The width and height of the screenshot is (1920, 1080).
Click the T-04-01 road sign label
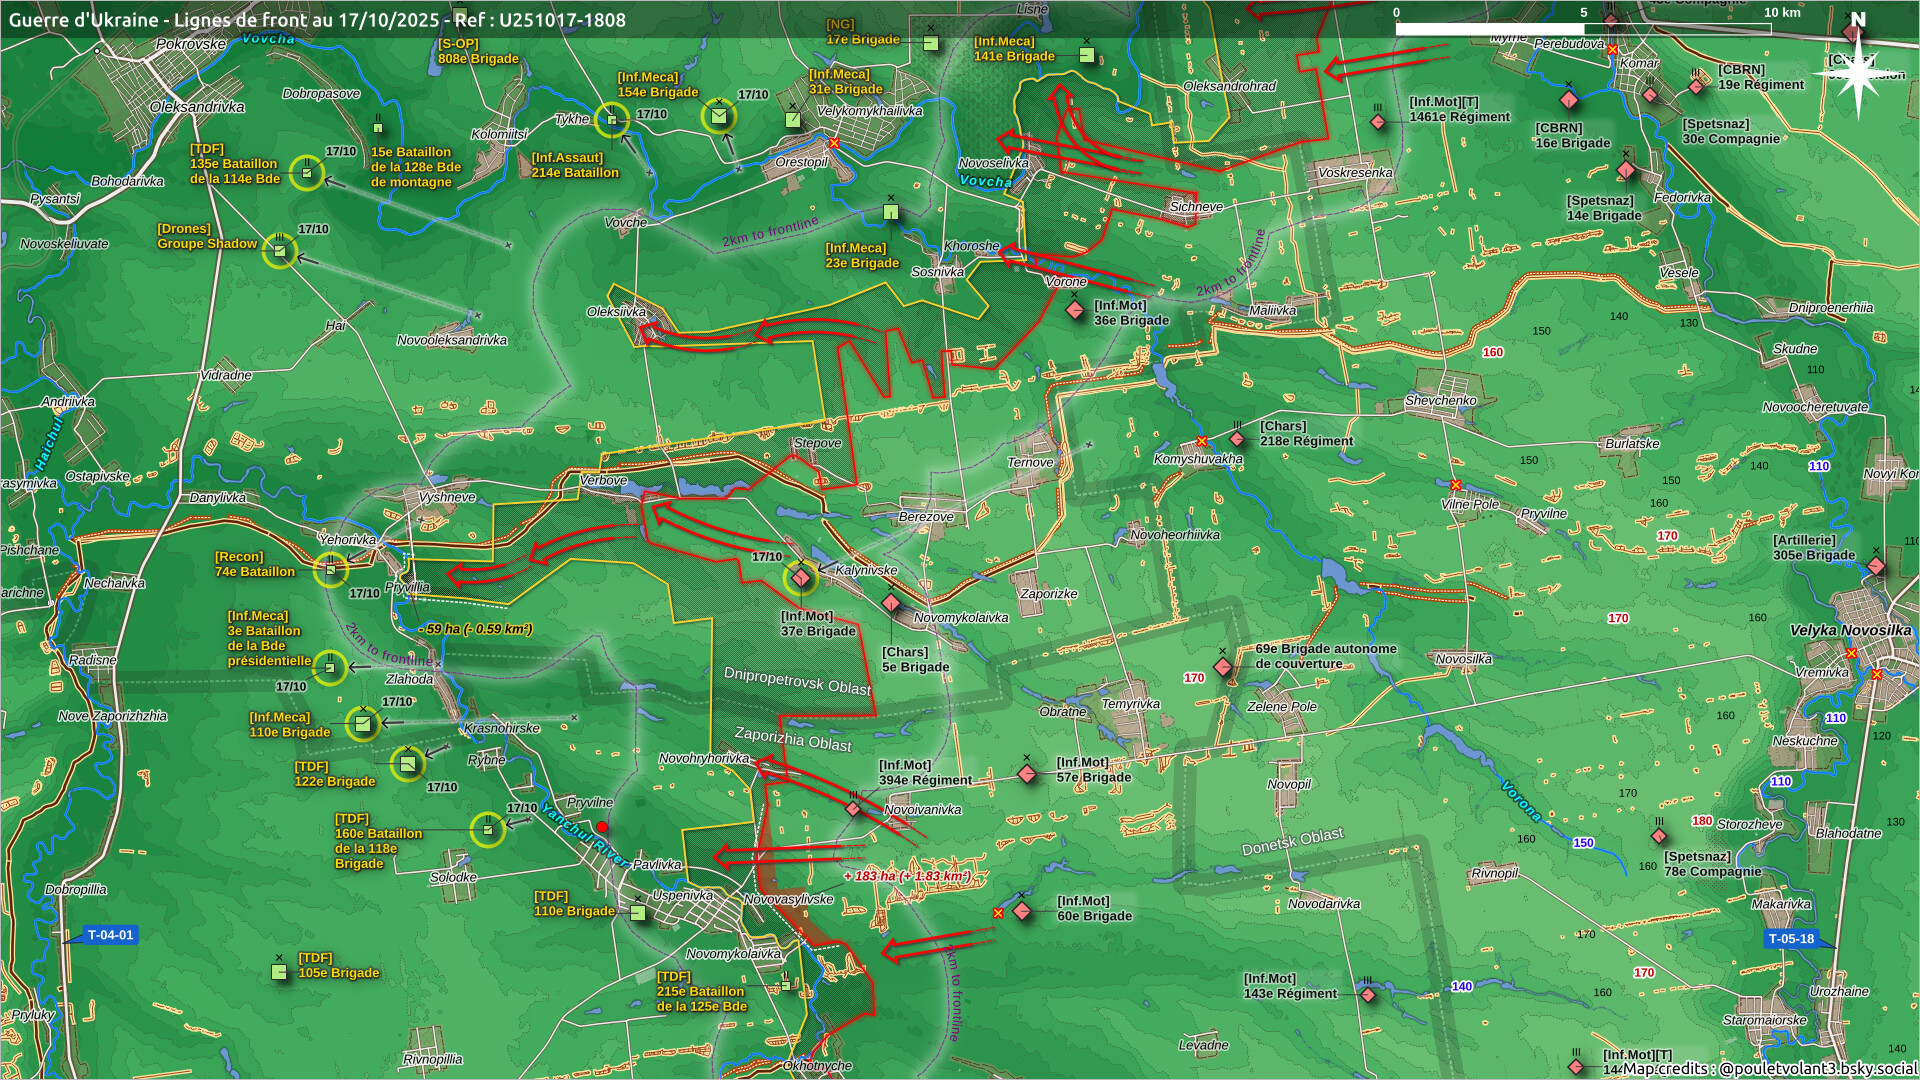tap(109, 935)
